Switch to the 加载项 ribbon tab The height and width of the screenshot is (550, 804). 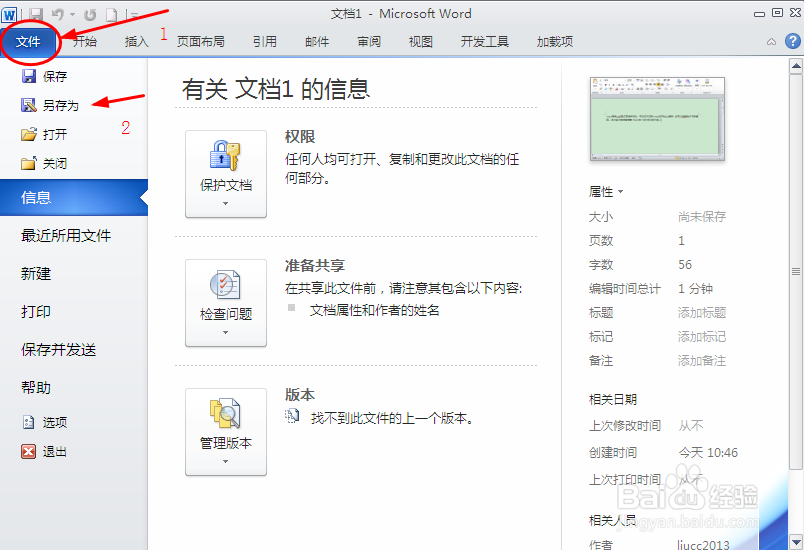(555, 42)
